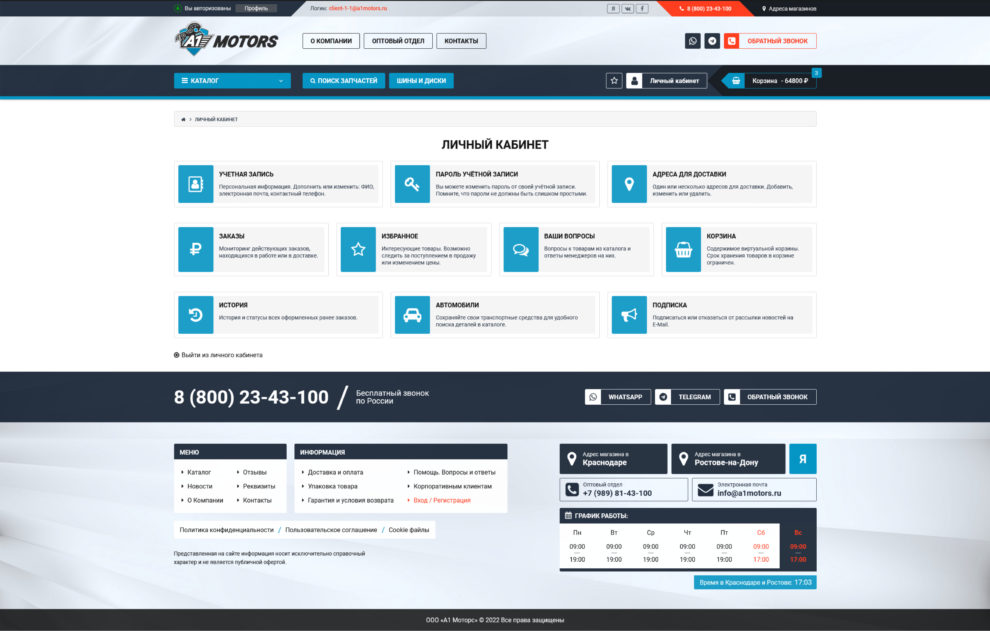Click the top bar phone number 8 (800) 23-43-100
This screenshot has width=990, height=631.
point(705,9)
